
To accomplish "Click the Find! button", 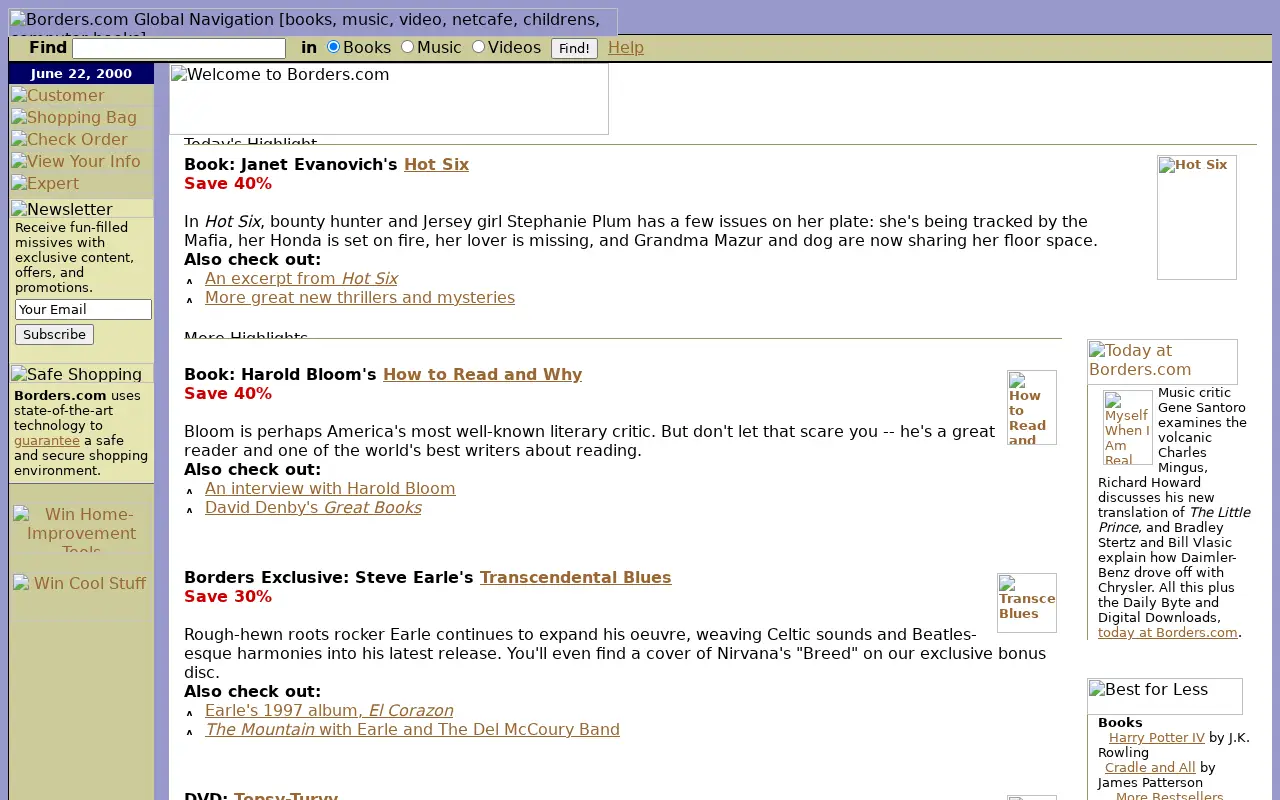I will [574, 48].
